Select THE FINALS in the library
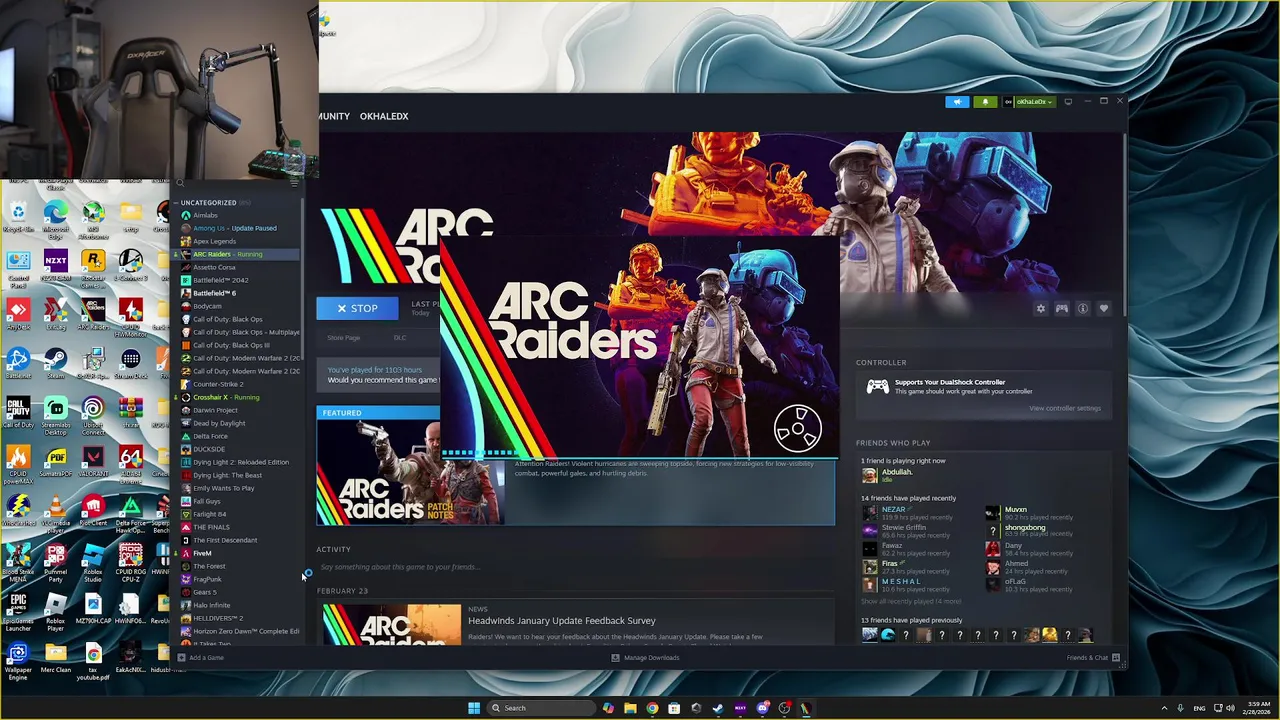 pos(204,527)
